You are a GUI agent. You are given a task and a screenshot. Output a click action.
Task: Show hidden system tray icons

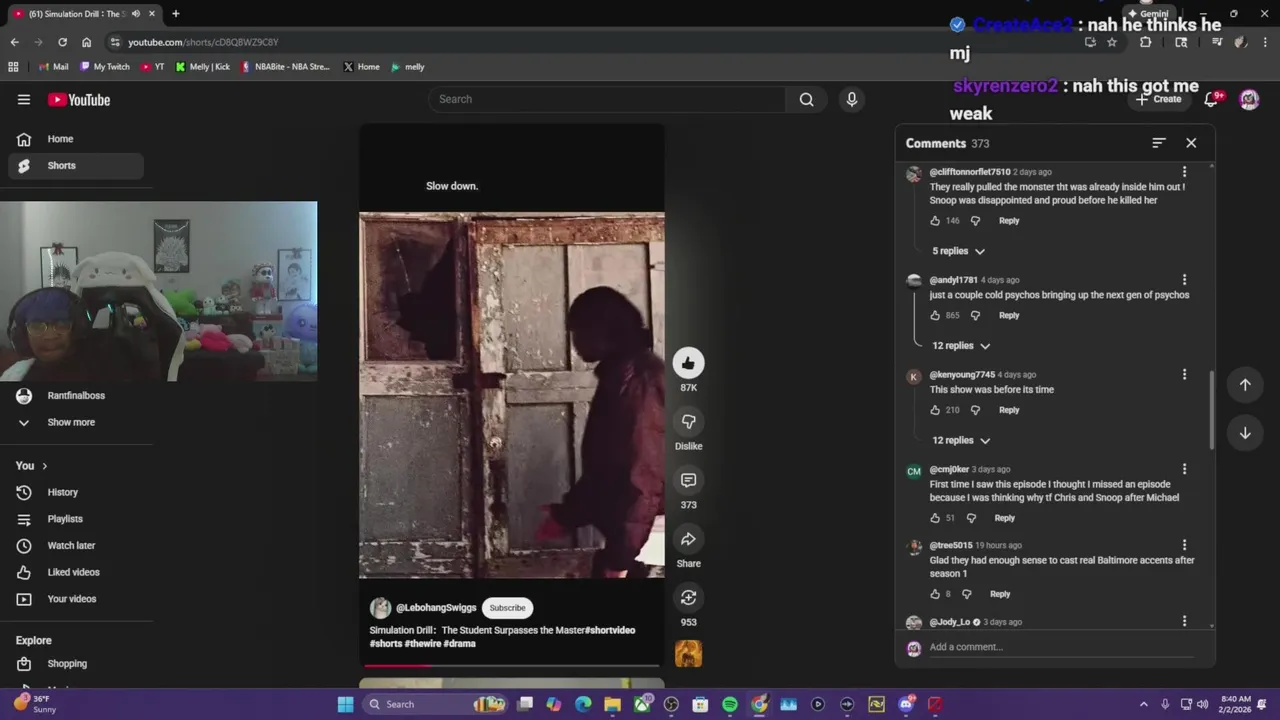point(1144,704)
